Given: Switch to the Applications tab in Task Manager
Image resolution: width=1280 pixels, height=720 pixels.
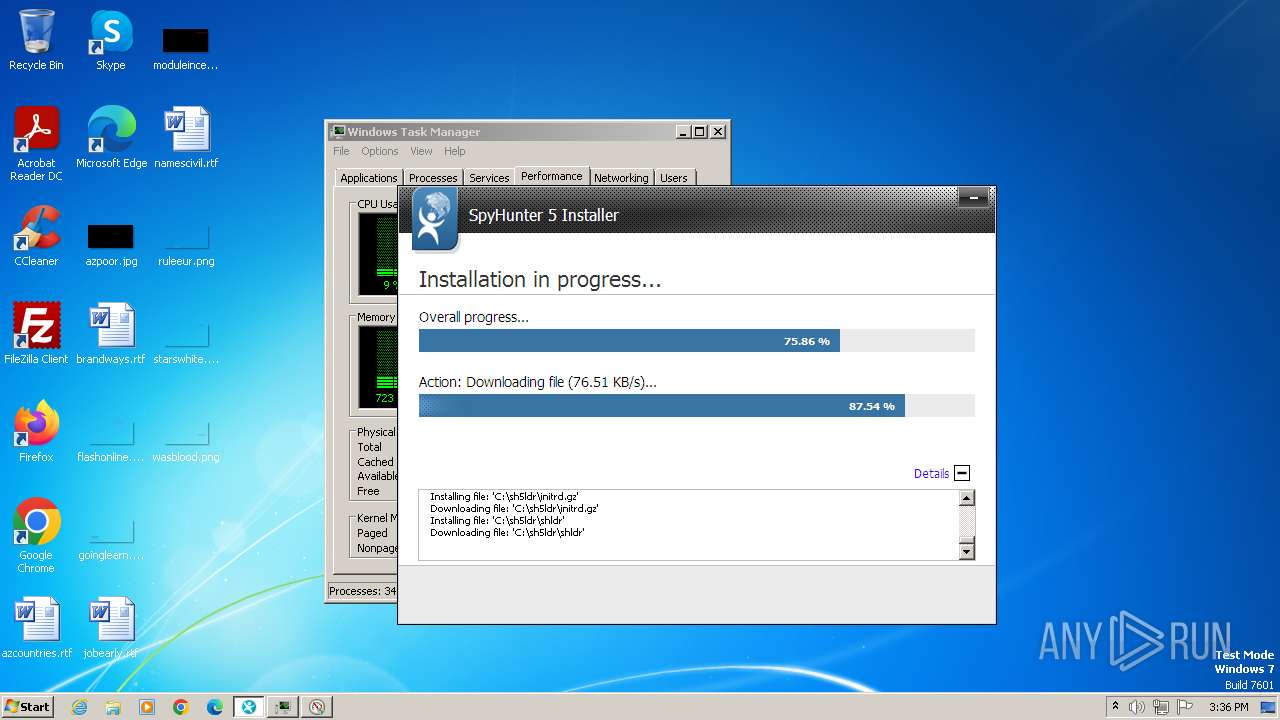Looking at the screenshot, I should pyautogui.click(x=368, y=178).
